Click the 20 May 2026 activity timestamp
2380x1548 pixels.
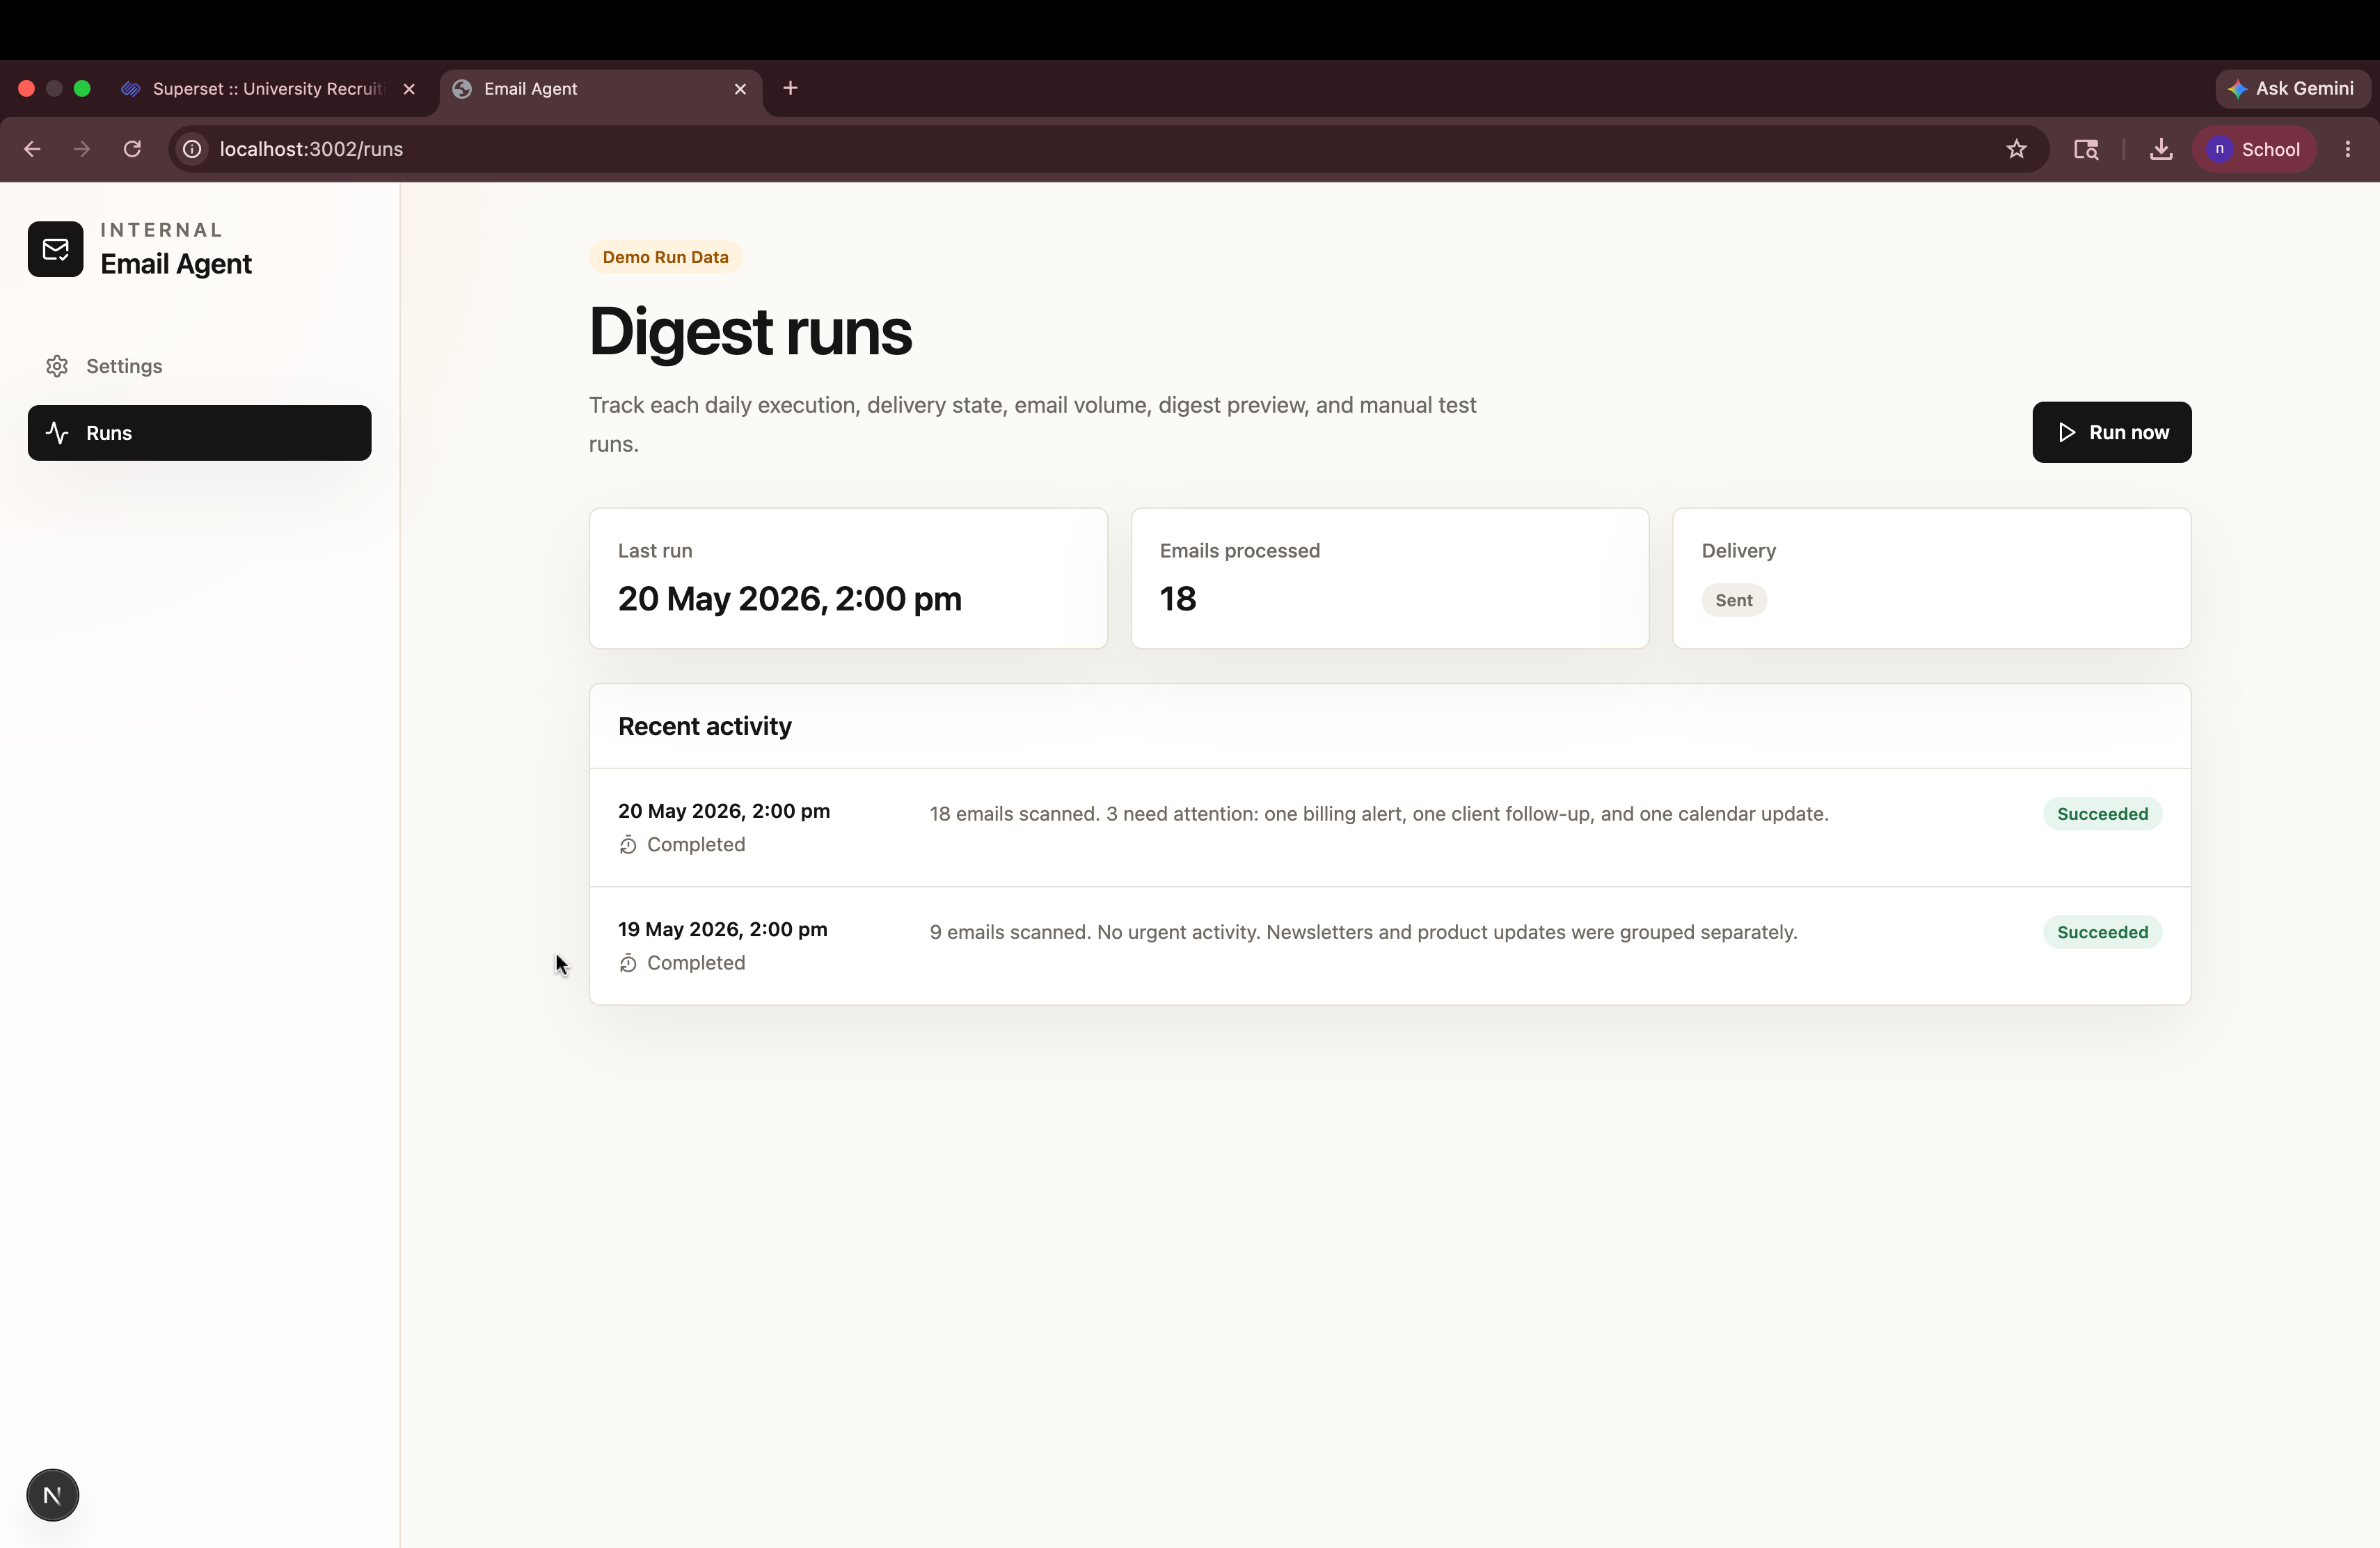click(x=724, y=811)
